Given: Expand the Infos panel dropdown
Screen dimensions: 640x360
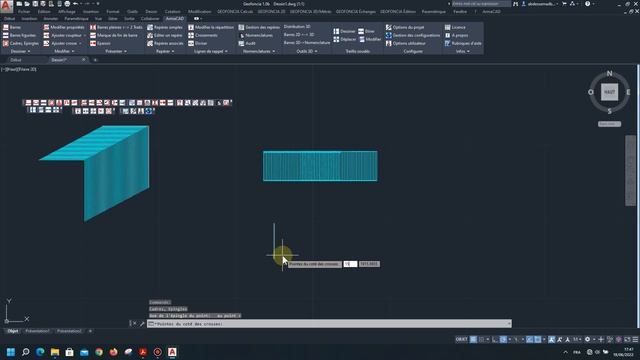Looking at the screenshot, I should point(462,51).
